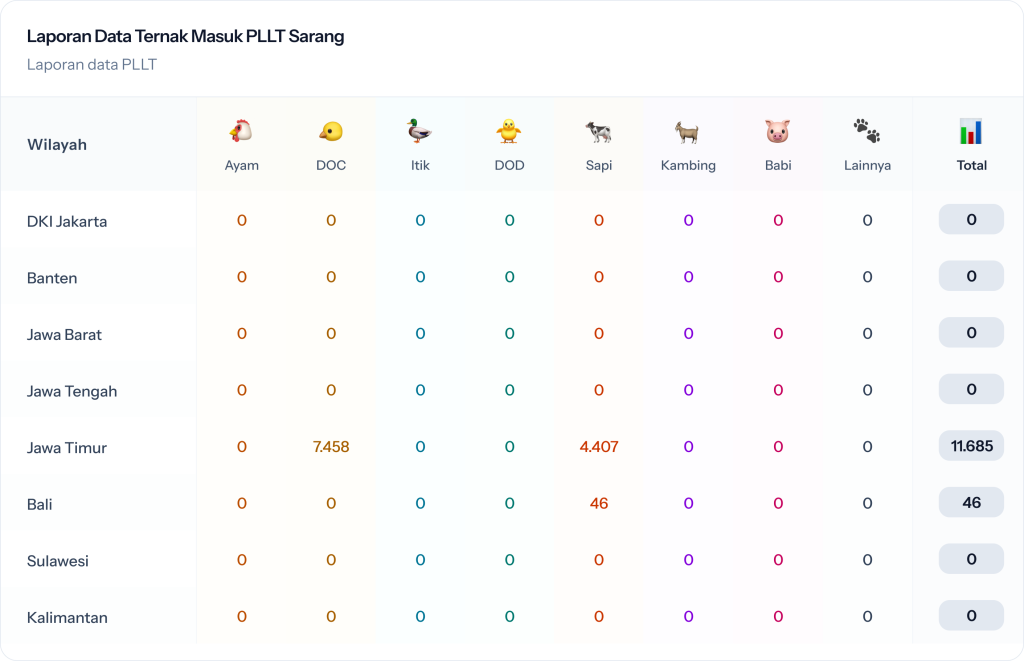Click the Bali total badge showing 46
Viewport: 1024px width, 661px height.
click(971, 503)
